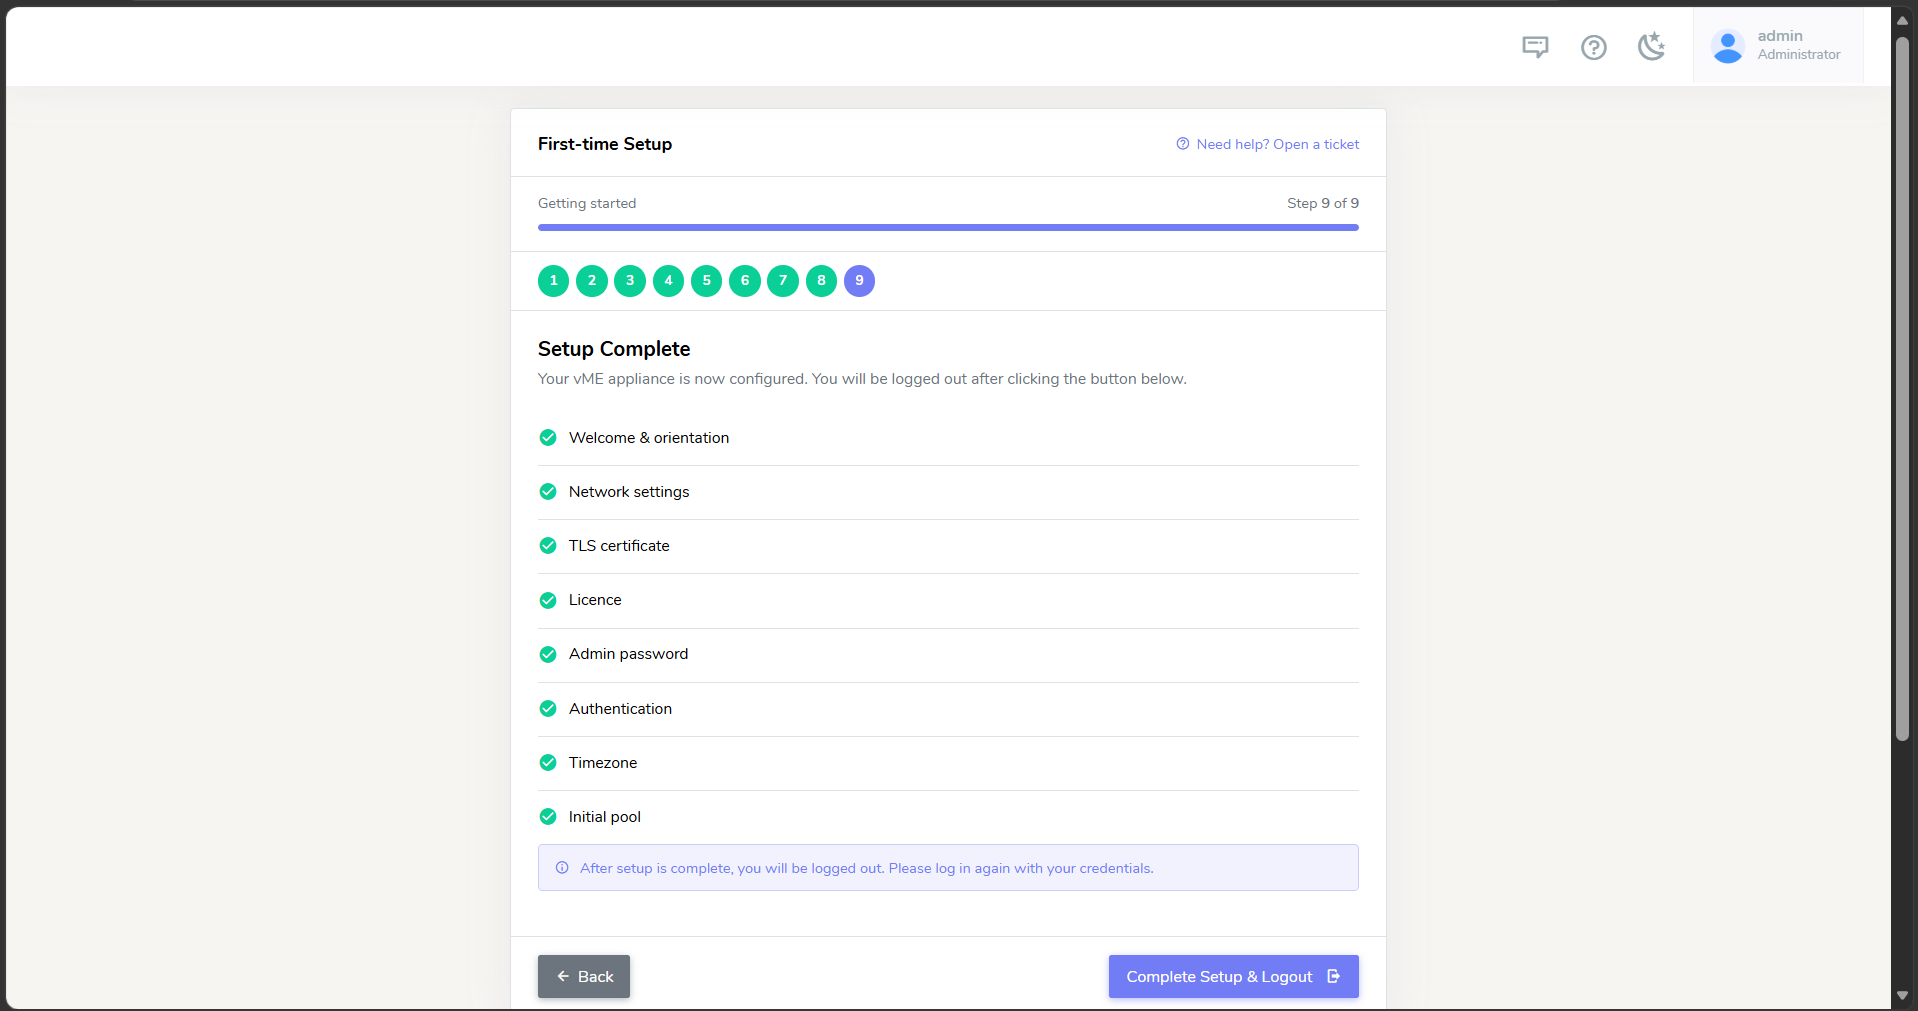Select step 7 in the step indicator
Viewport: 1918px width, 1011px height.
[x=783, y=281]
